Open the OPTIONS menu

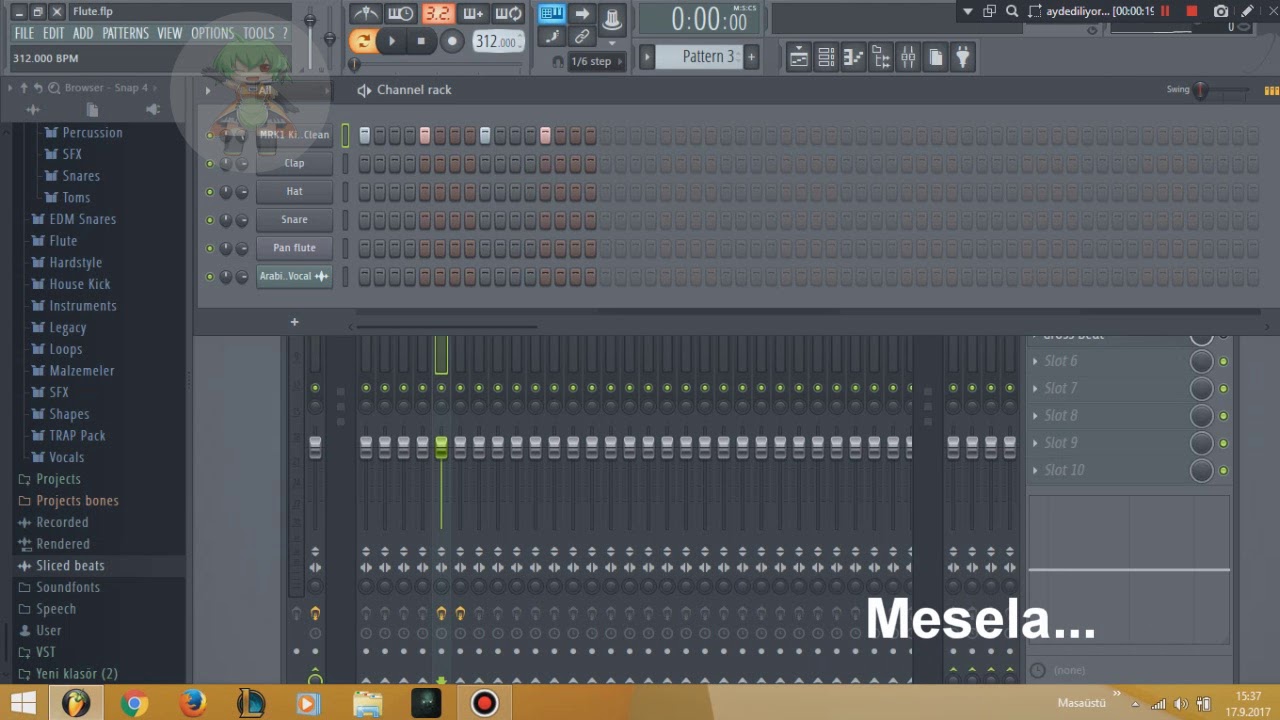click(212, 33)
